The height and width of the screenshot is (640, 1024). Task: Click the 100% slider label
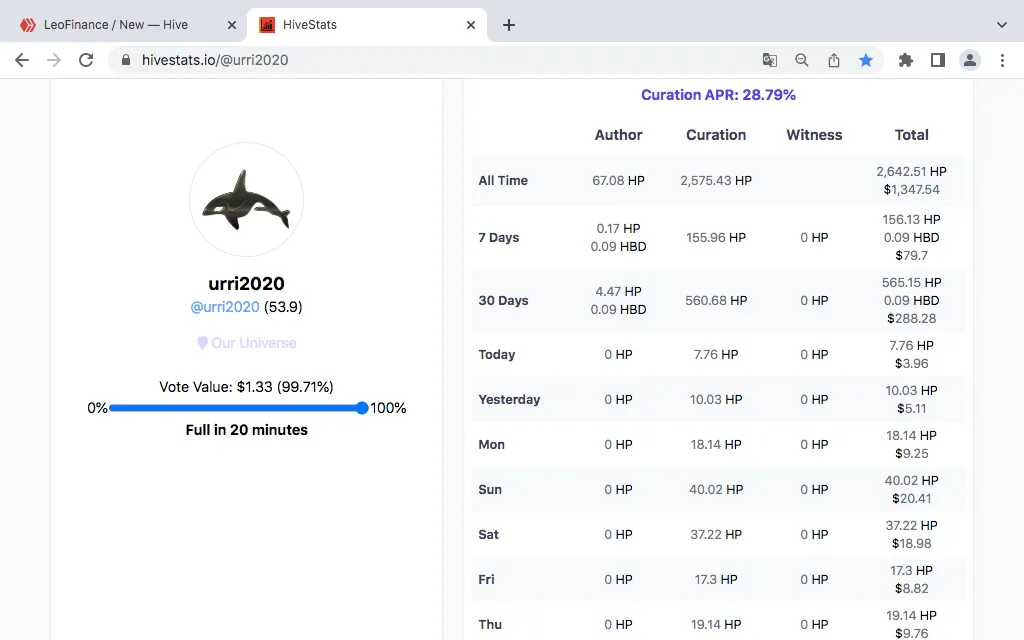pyautogui.click(x=388, y=408)
